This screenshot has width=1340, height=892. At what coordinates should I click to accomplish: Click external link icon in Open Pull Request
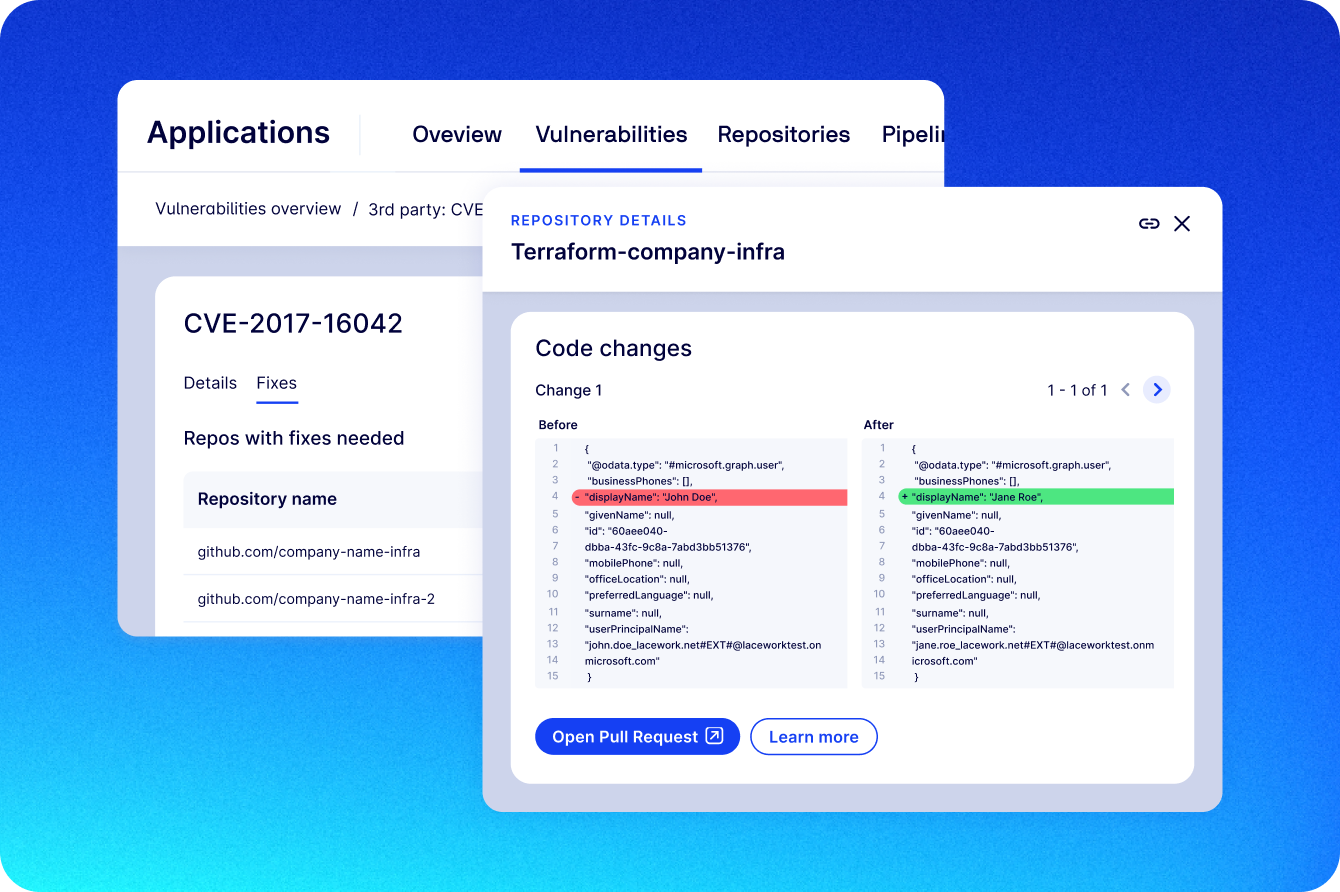pos(714,736)
